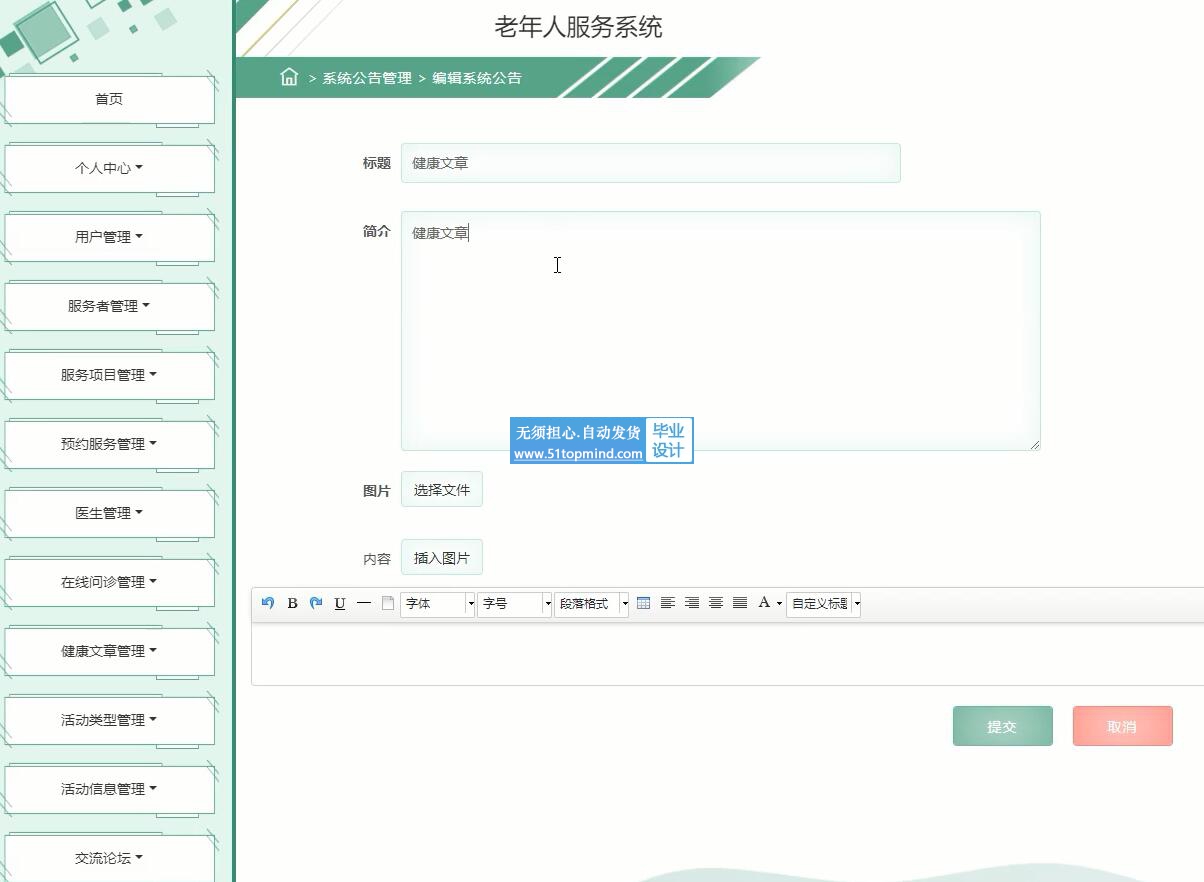Toggle underline formatting in the editor
1204x882 pixels.
click(x=340, y=603)
